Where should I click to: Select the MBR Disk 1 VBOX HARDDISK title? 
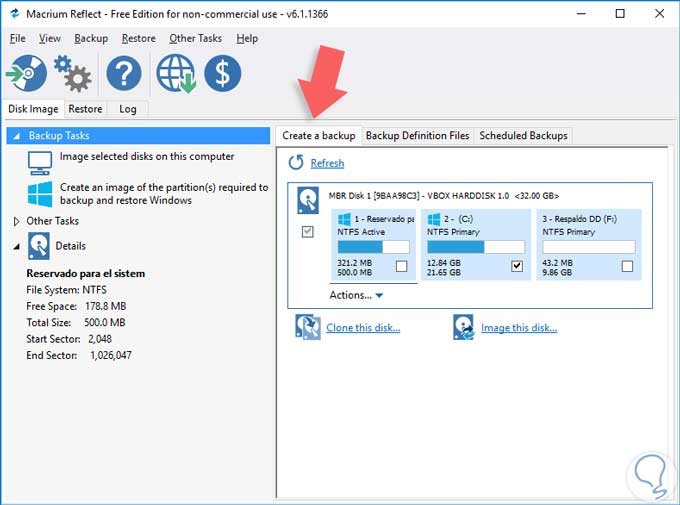pyautogui.click(x=444, y=196)
